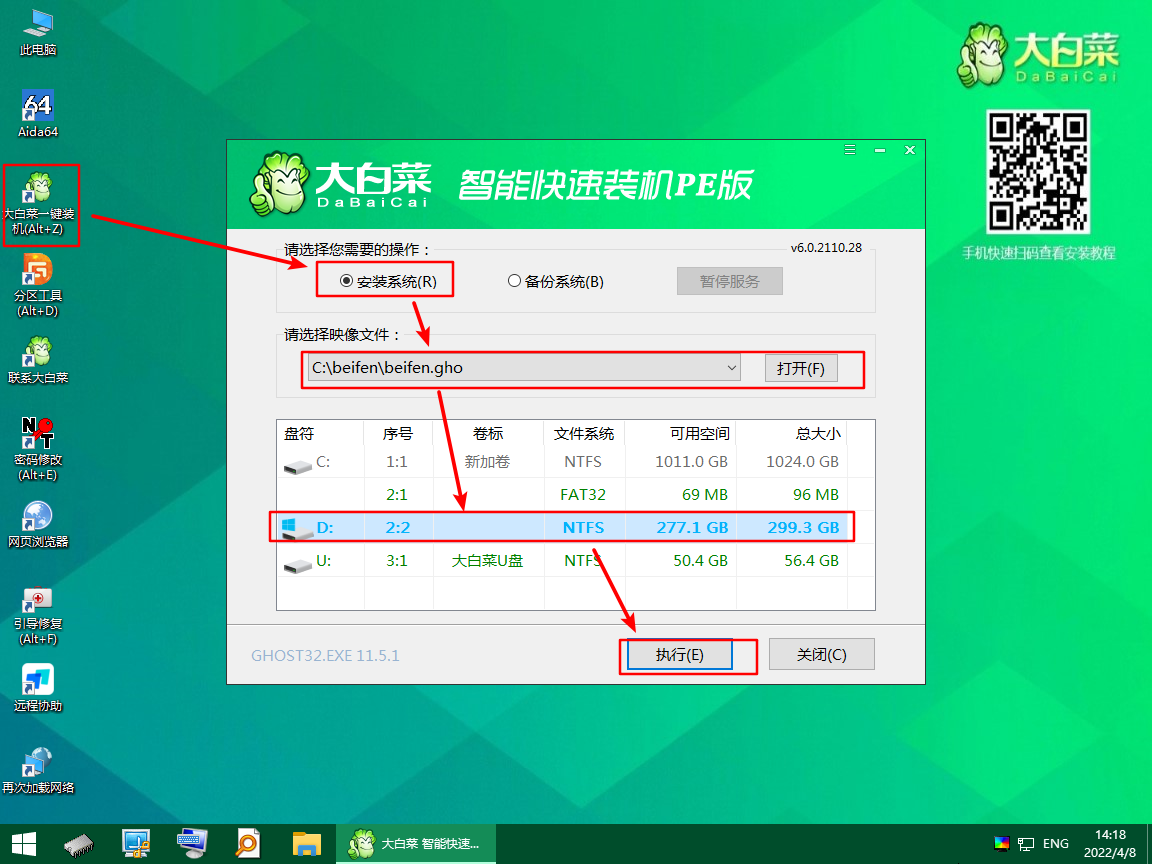This screenshot has width=1152, height=864.
Task: Click the 文件系统 column header
Action: pos(584,433)
